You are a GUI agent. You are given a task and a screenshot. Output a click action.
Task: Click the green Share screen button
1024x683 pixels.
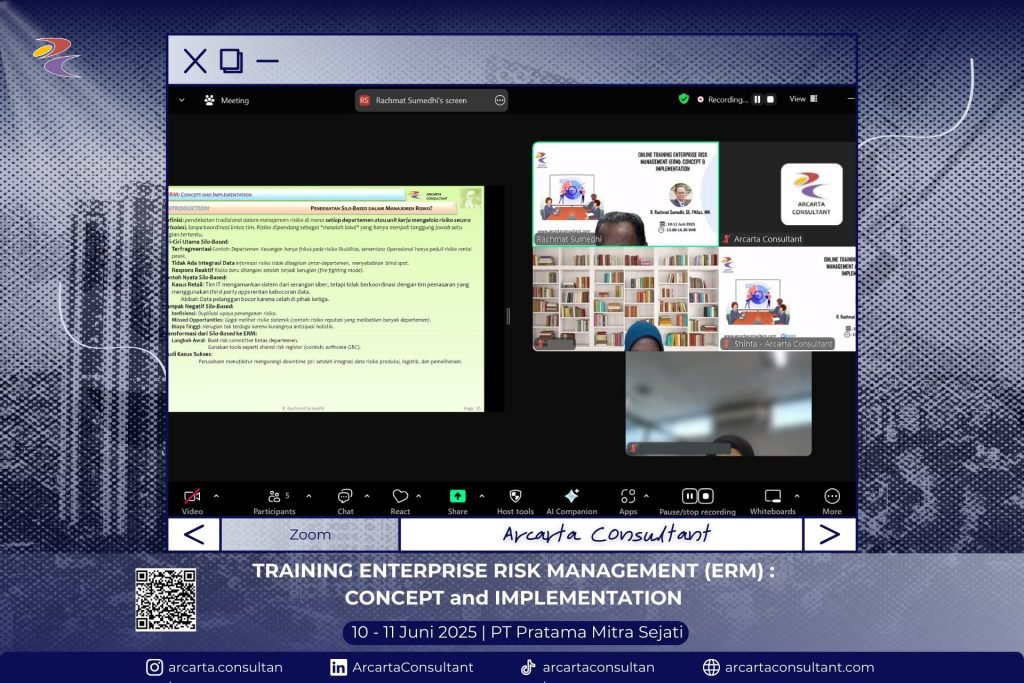click(x=457, y=497)
